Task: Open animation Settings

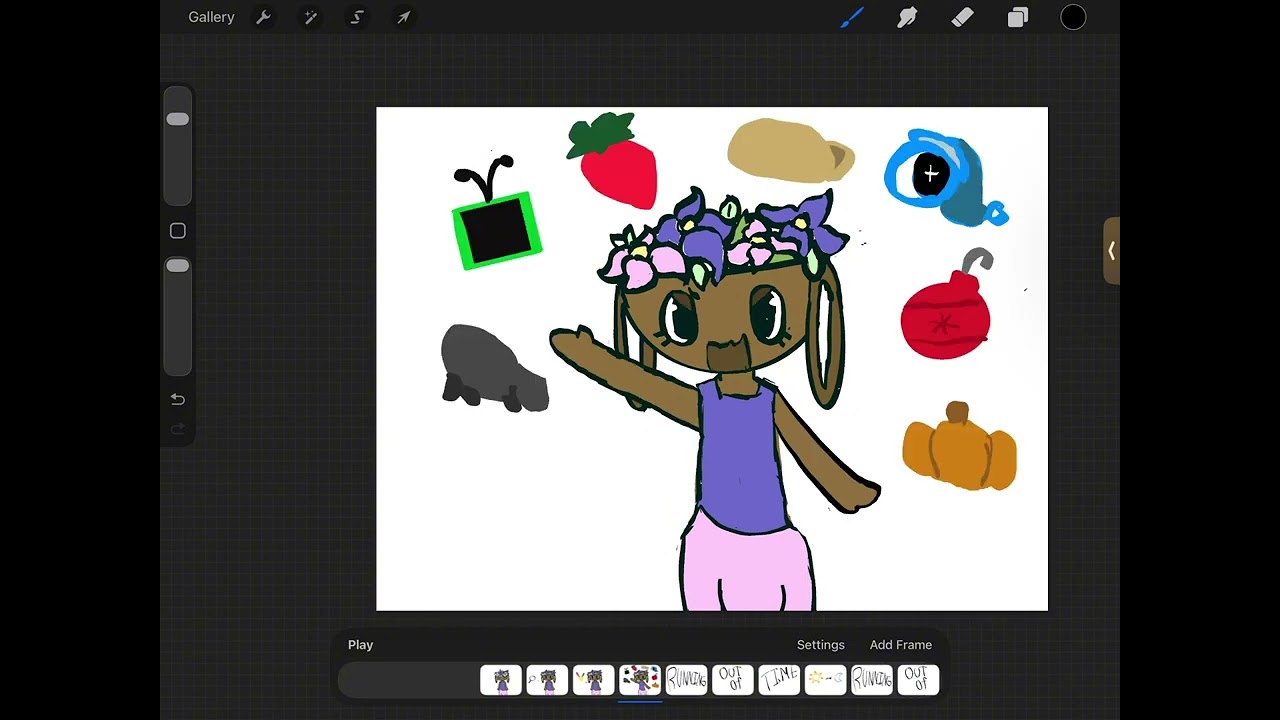Action: tap(821, 645)
